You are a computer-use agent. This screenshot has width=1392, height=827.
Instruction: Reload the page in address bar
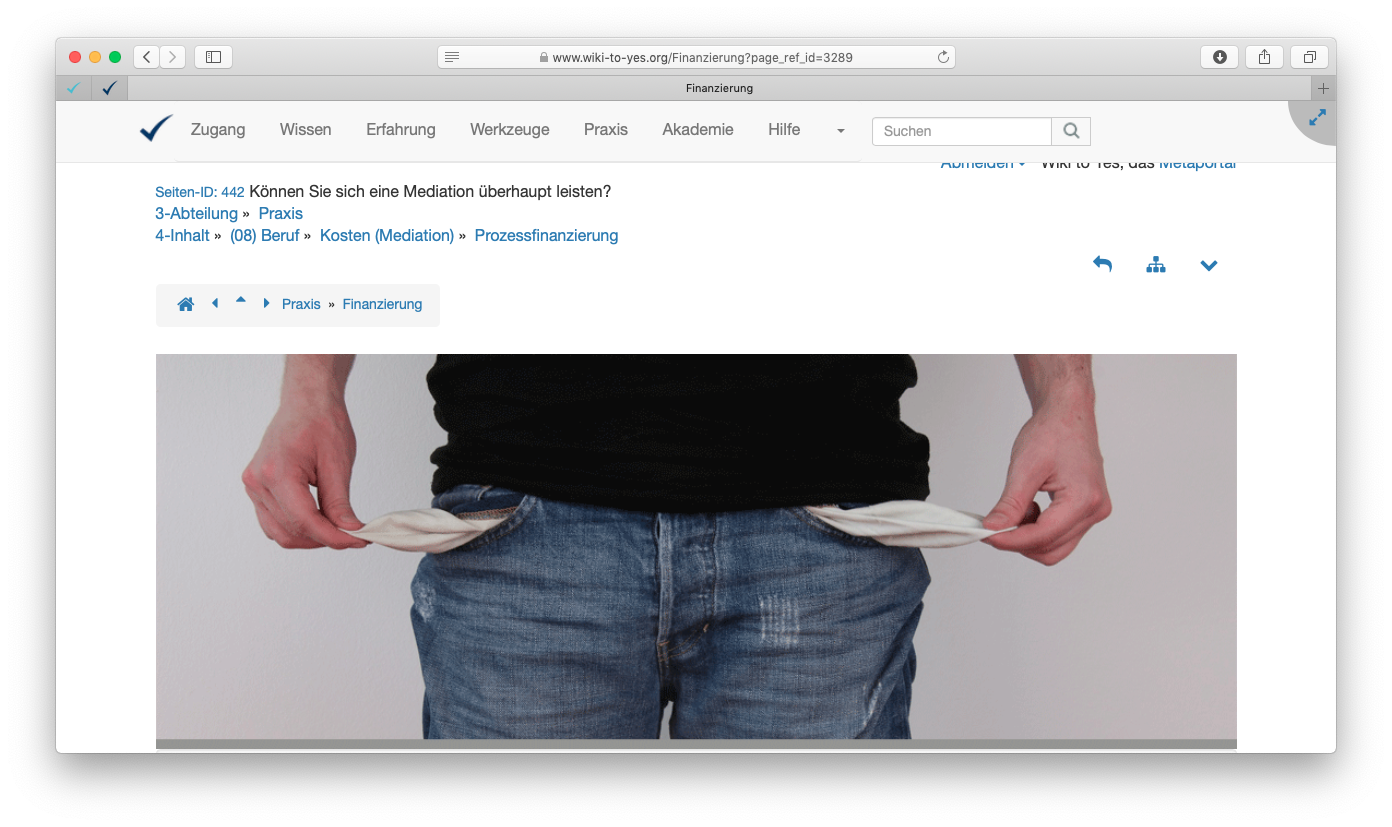[942, 57]
